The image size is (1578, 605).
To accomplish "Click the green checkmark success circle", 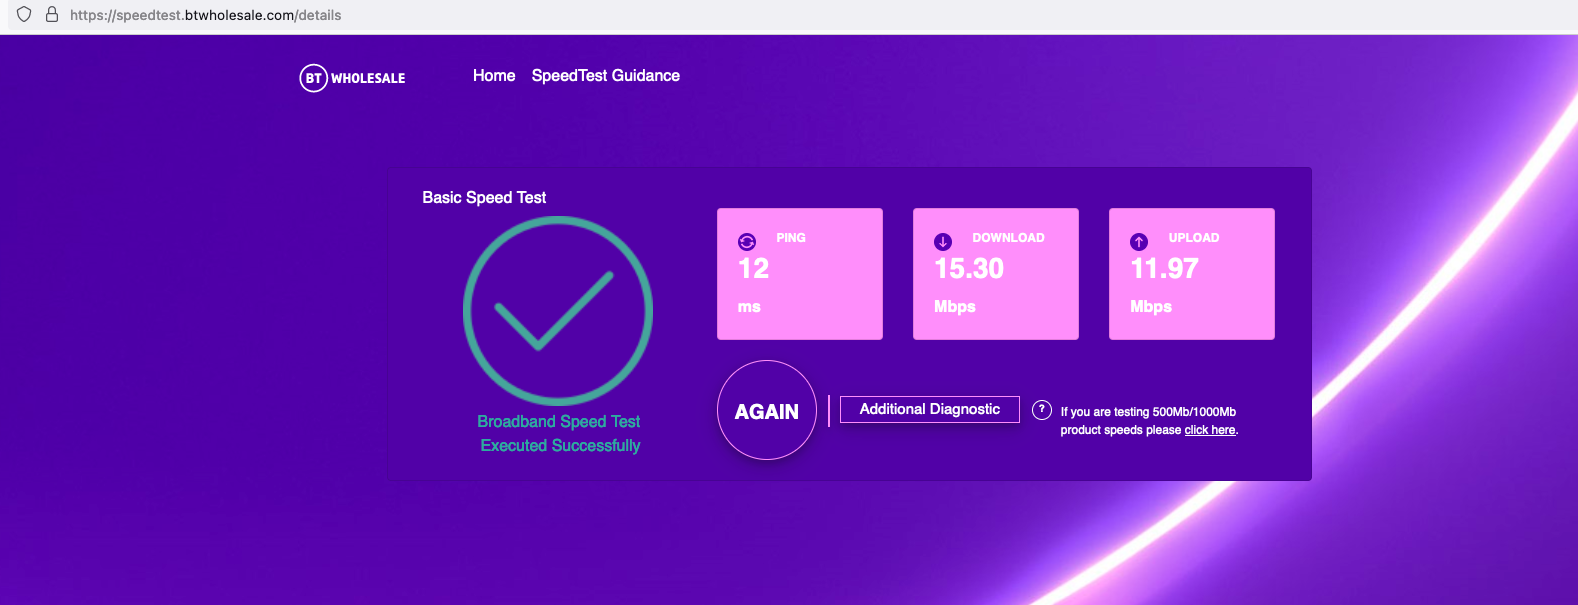I will pyautogui.click(x=558, y=311).
